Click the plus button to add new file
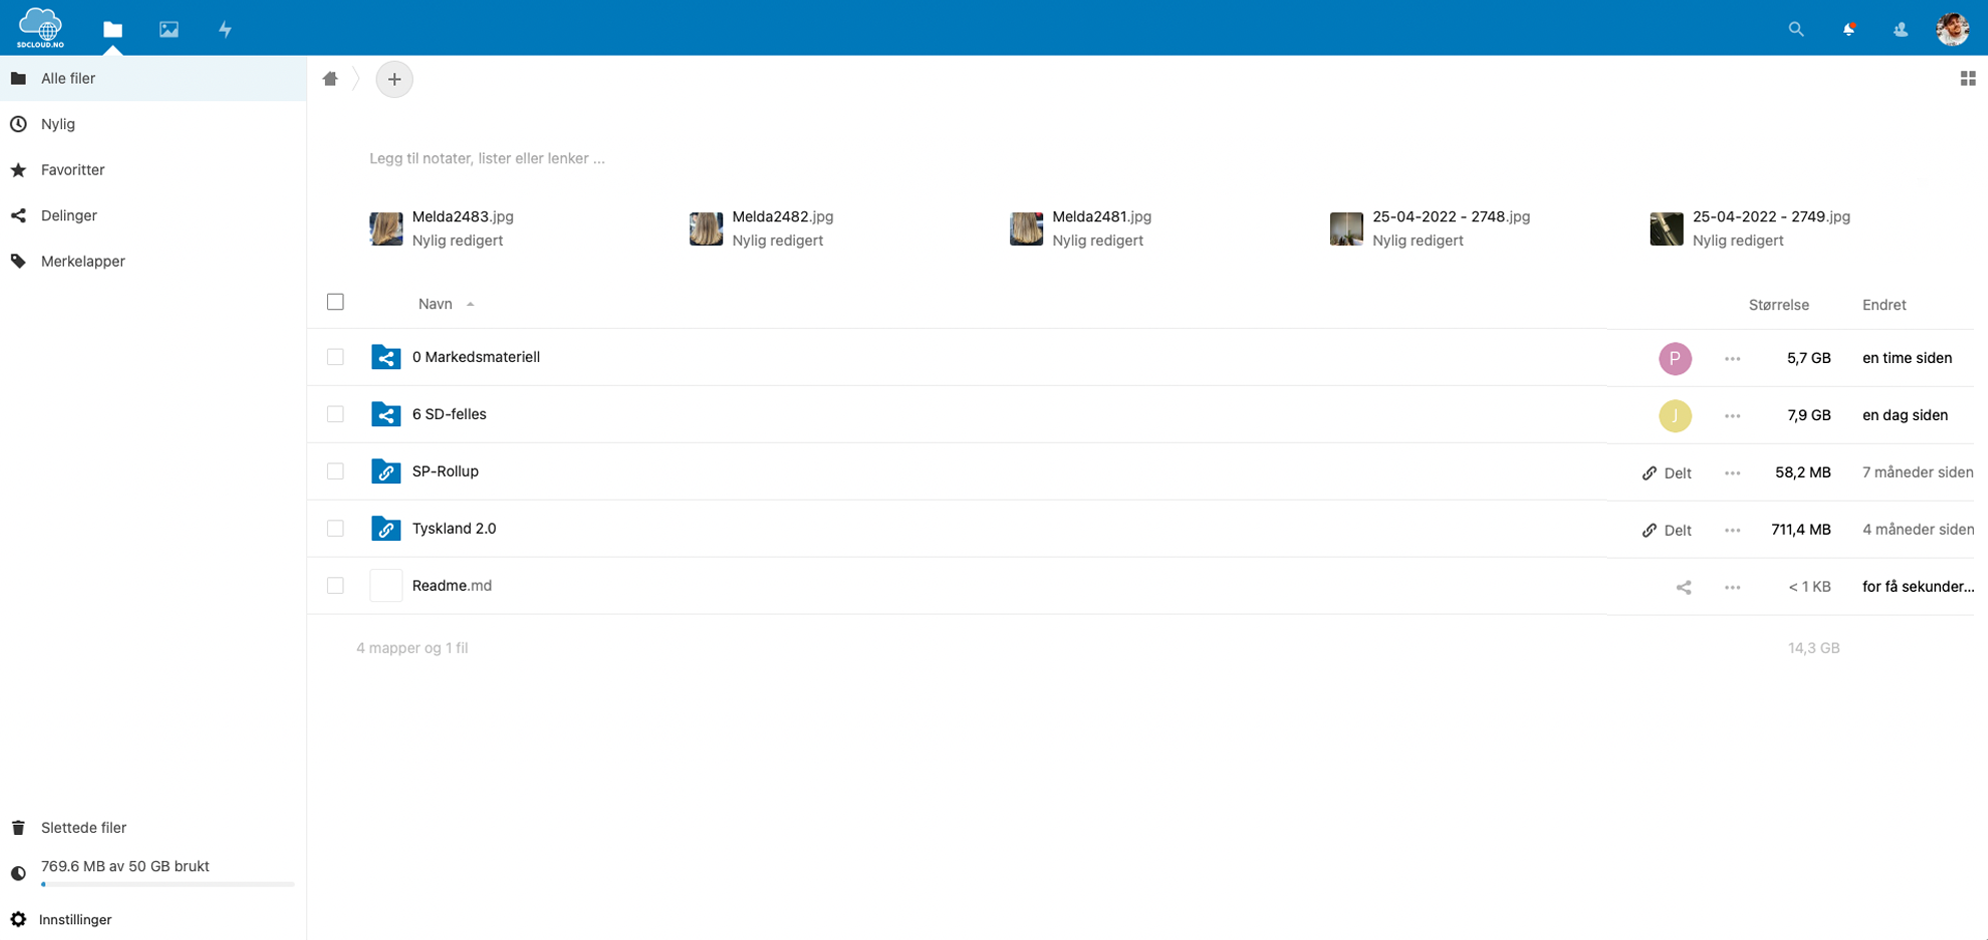1988x940 pixels. [x=394, y=79]
